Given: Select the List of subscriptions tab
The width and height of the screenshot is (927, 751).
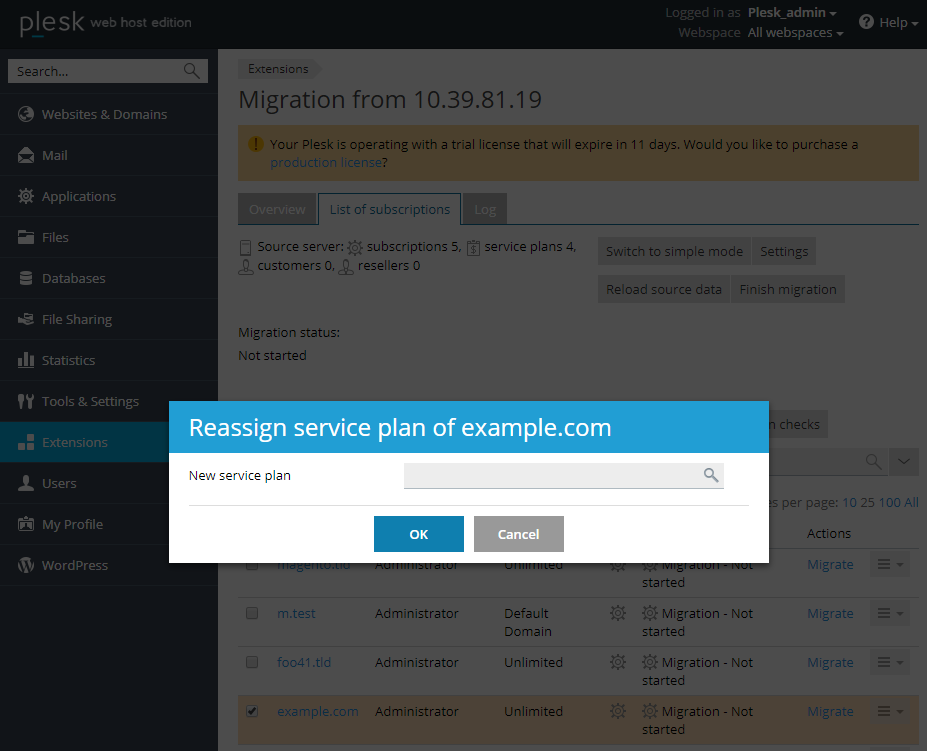Looking at the screenshot, I should click(390, 209).
